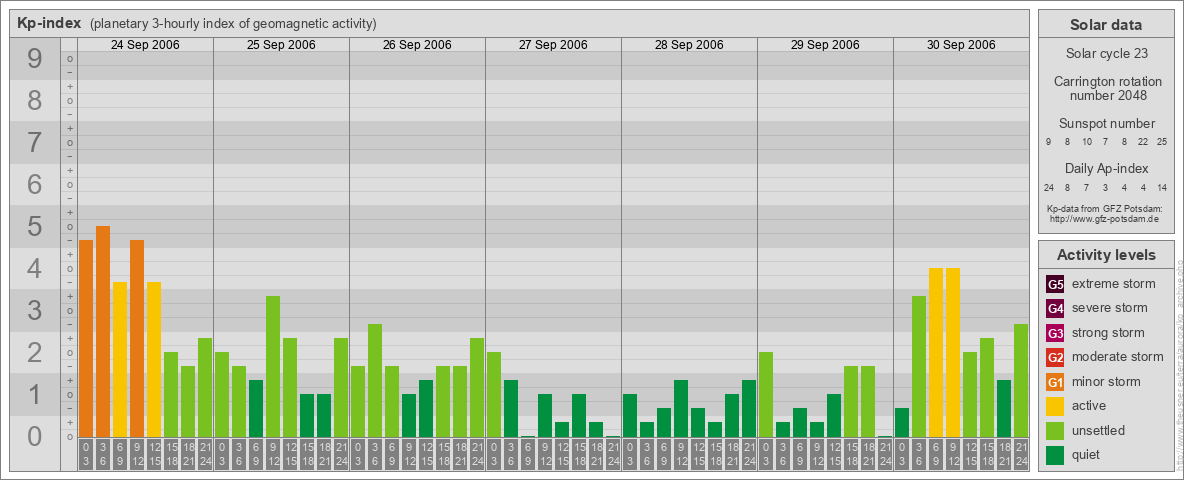This screenshot has width=1184, height=480.
Task: Click the yellow bar on 30 Sep, hours 6-9
Action: tap(936, 352)
